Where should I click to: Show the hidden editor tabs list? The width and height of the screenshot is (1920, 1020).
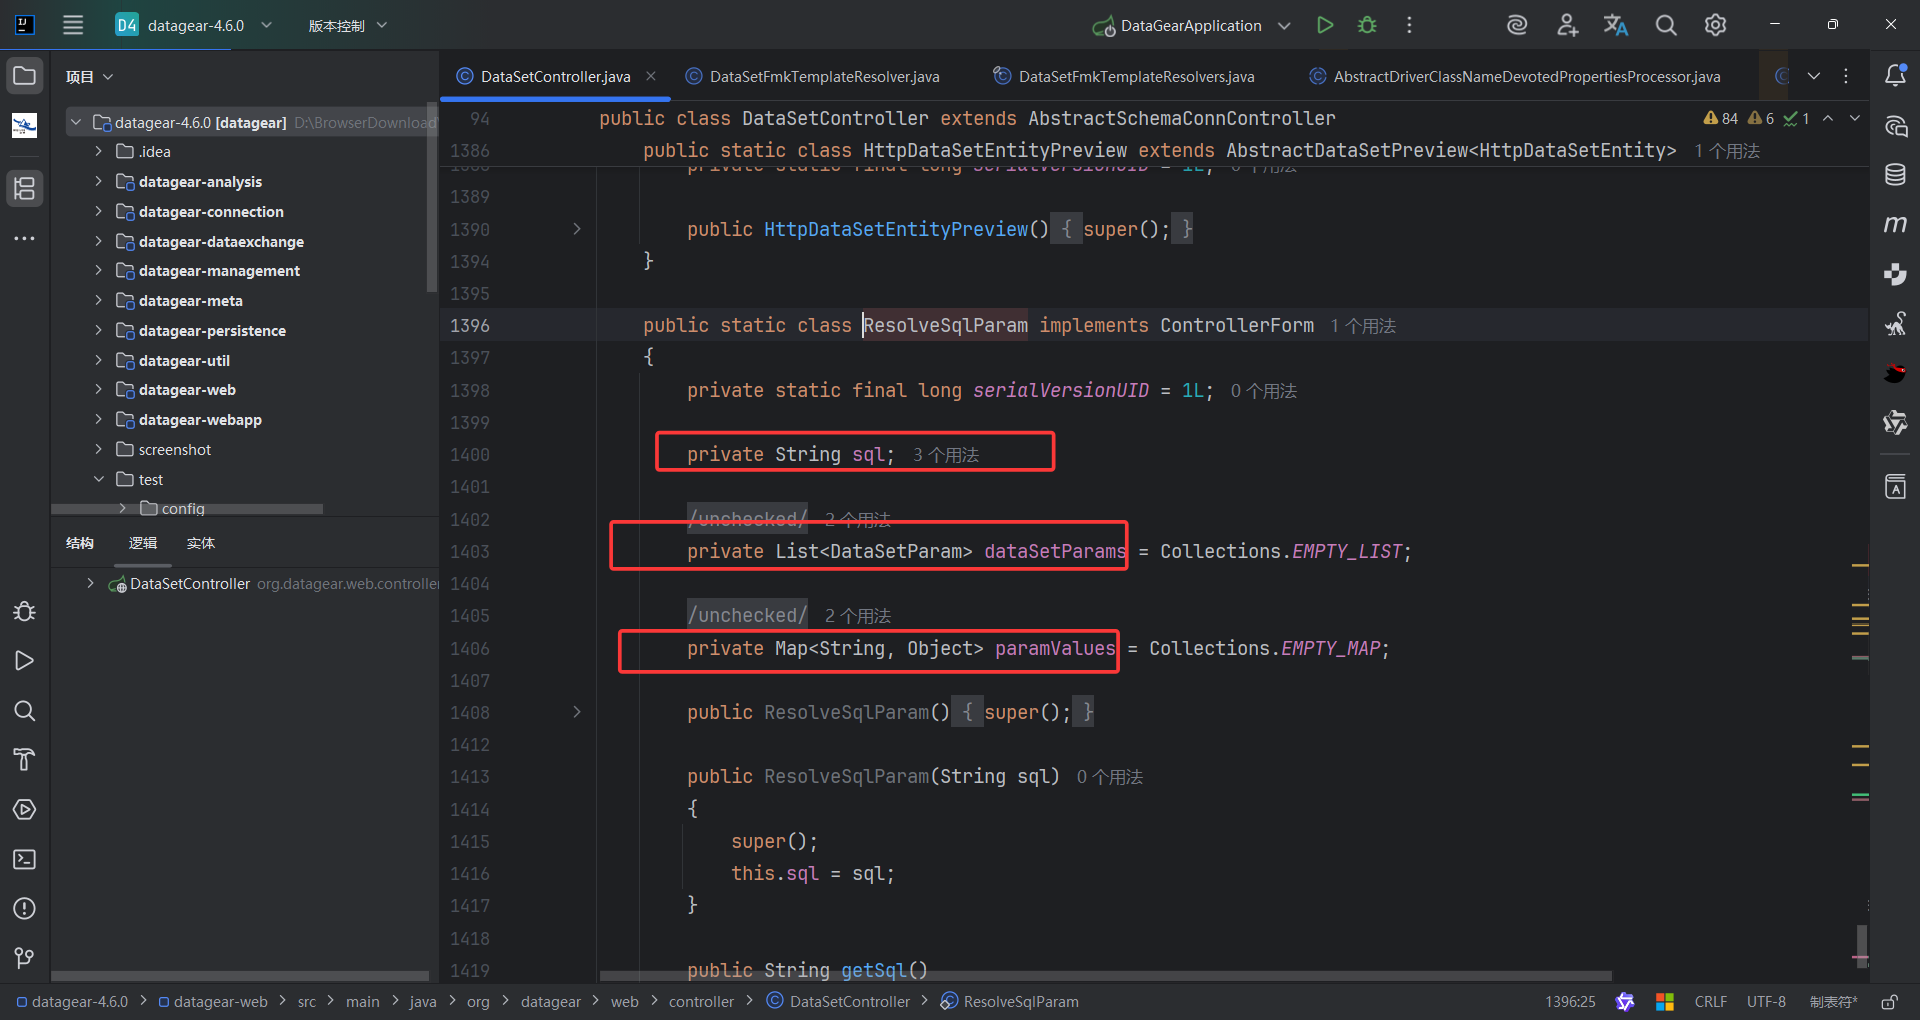(x=1814, y=76)
